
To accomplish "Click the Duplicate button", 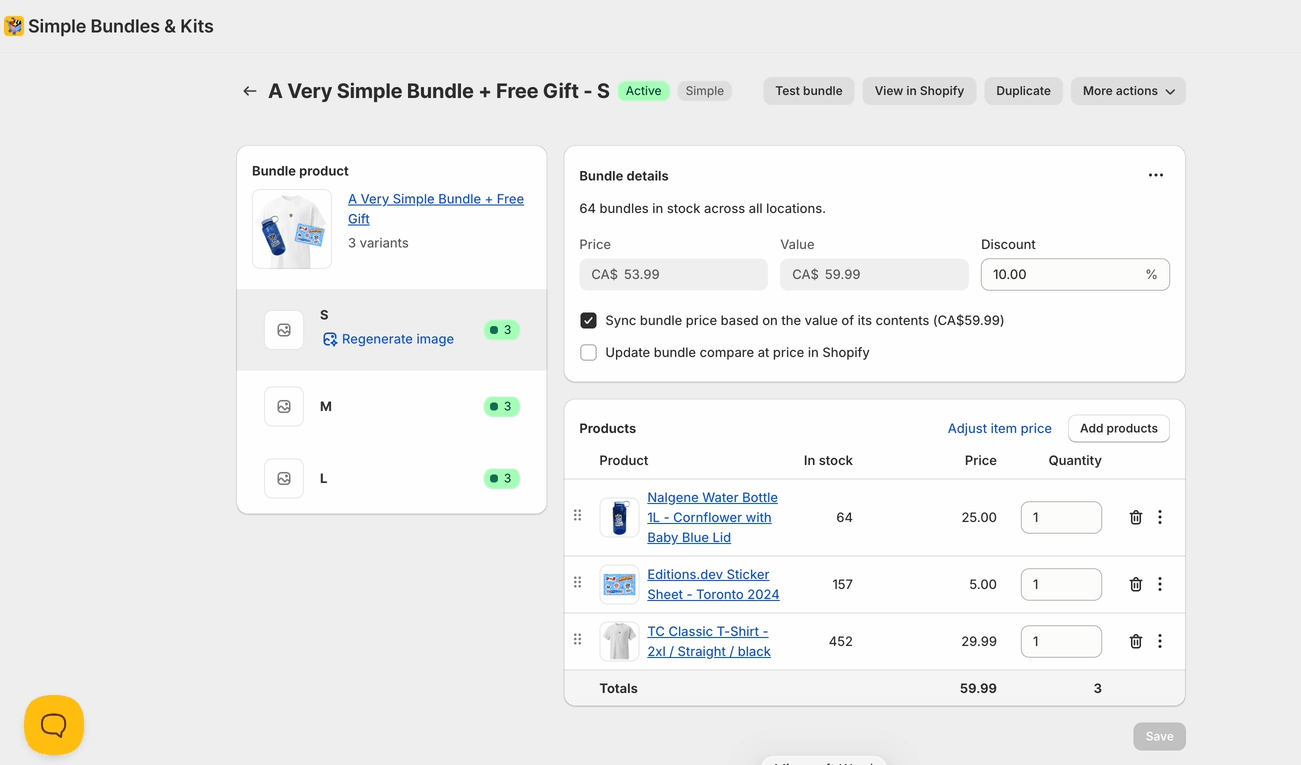I will pos(1023,91).
